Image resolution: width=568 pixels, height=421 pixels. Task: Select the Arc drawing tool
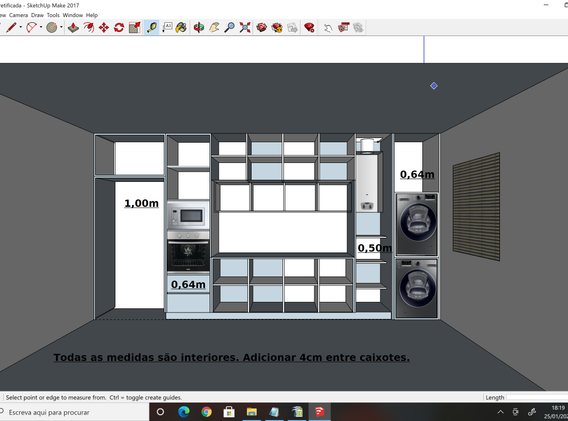click(x=32, y=28)
